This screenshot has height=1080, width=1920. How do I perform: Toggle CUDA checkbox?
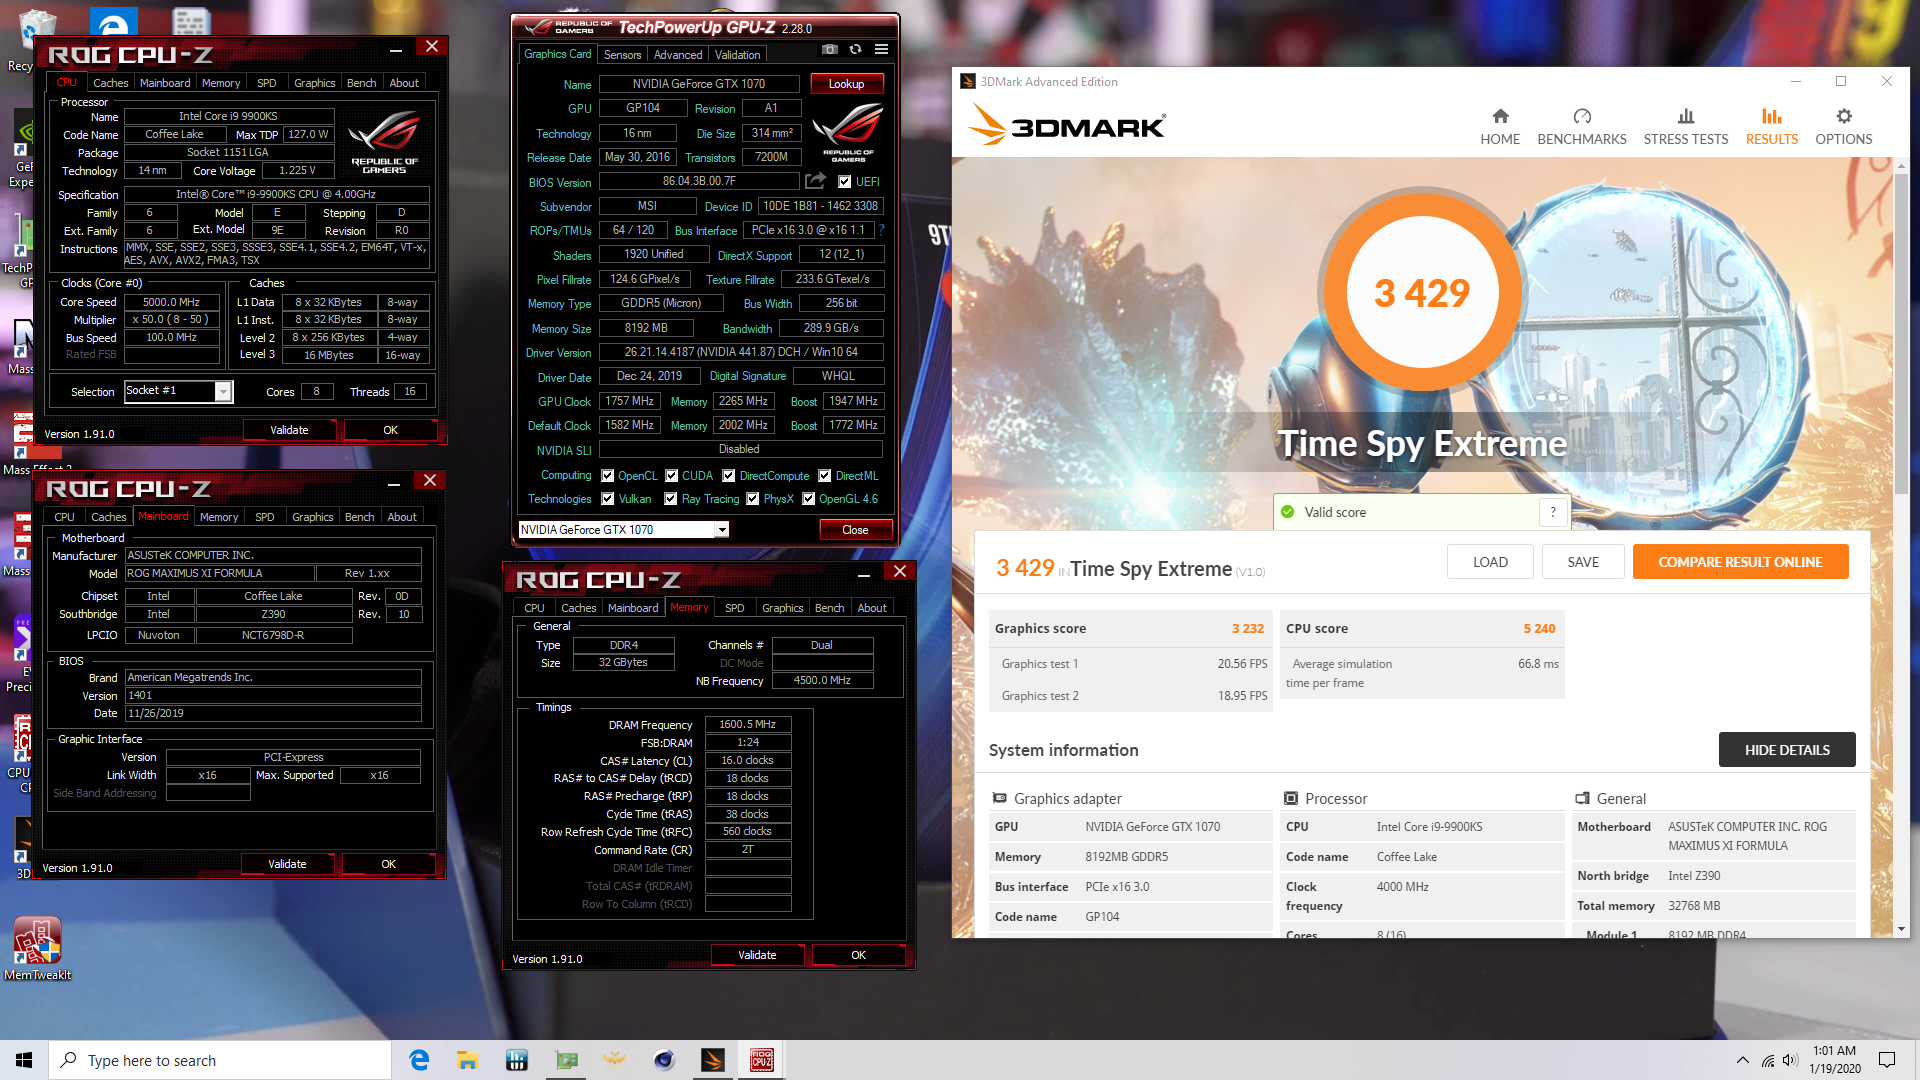(x=672, y=476)
